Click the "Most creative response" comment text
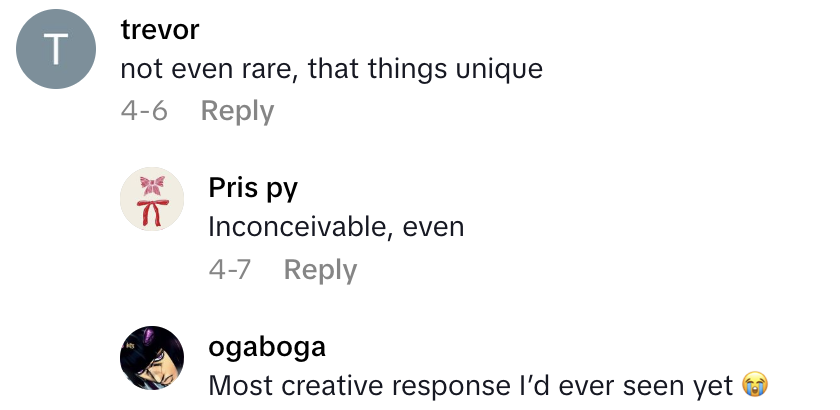The image size is (840, 410). [470, 385]
